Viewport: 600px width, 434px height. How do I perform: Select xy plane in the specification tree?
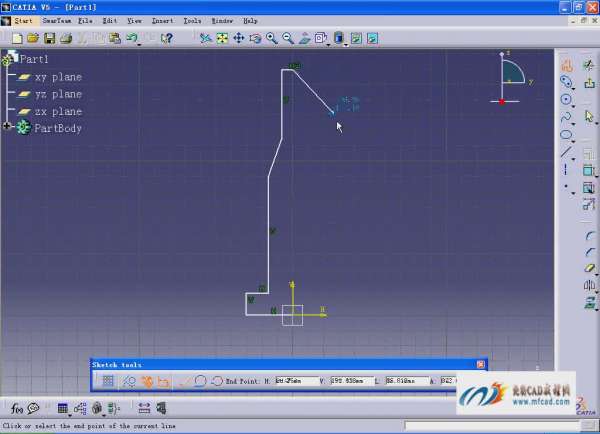[x=58, y=77]
